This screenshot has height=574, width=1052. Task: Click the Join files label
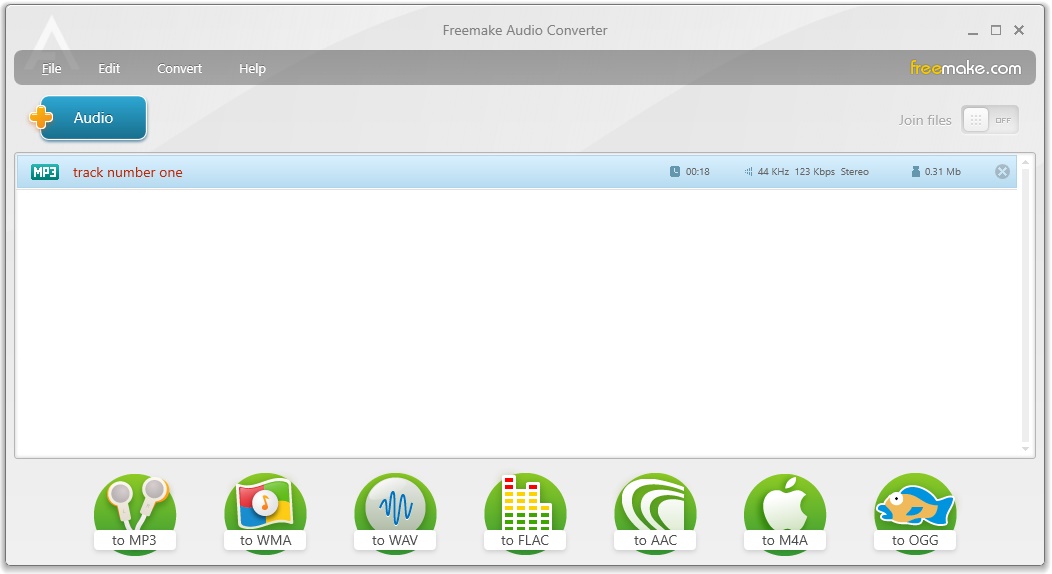(925, 120)
